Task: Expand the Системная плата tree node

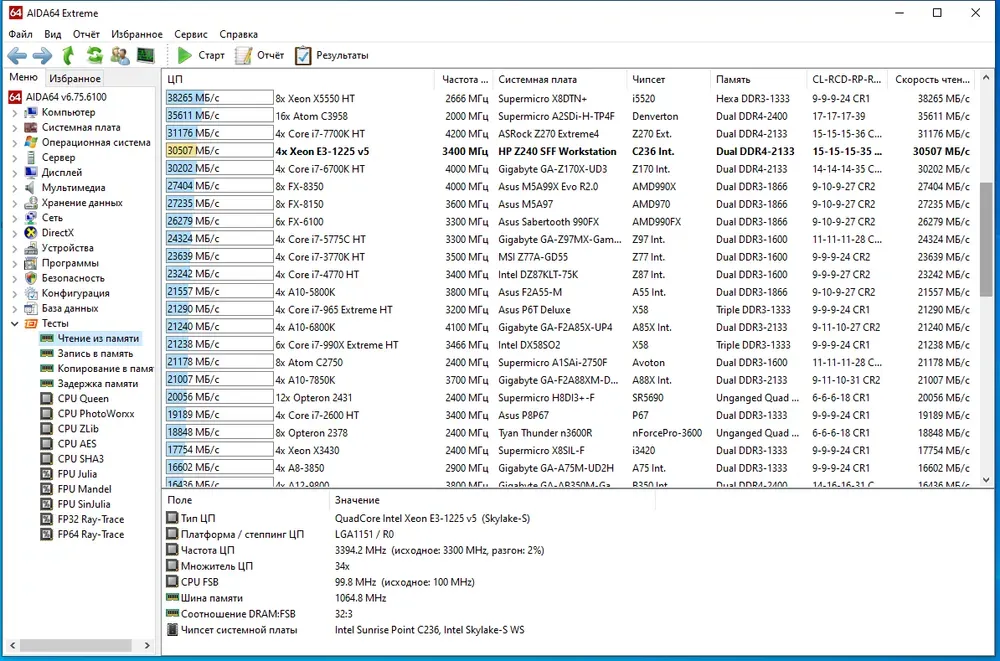Action: (x=15, y=128)
